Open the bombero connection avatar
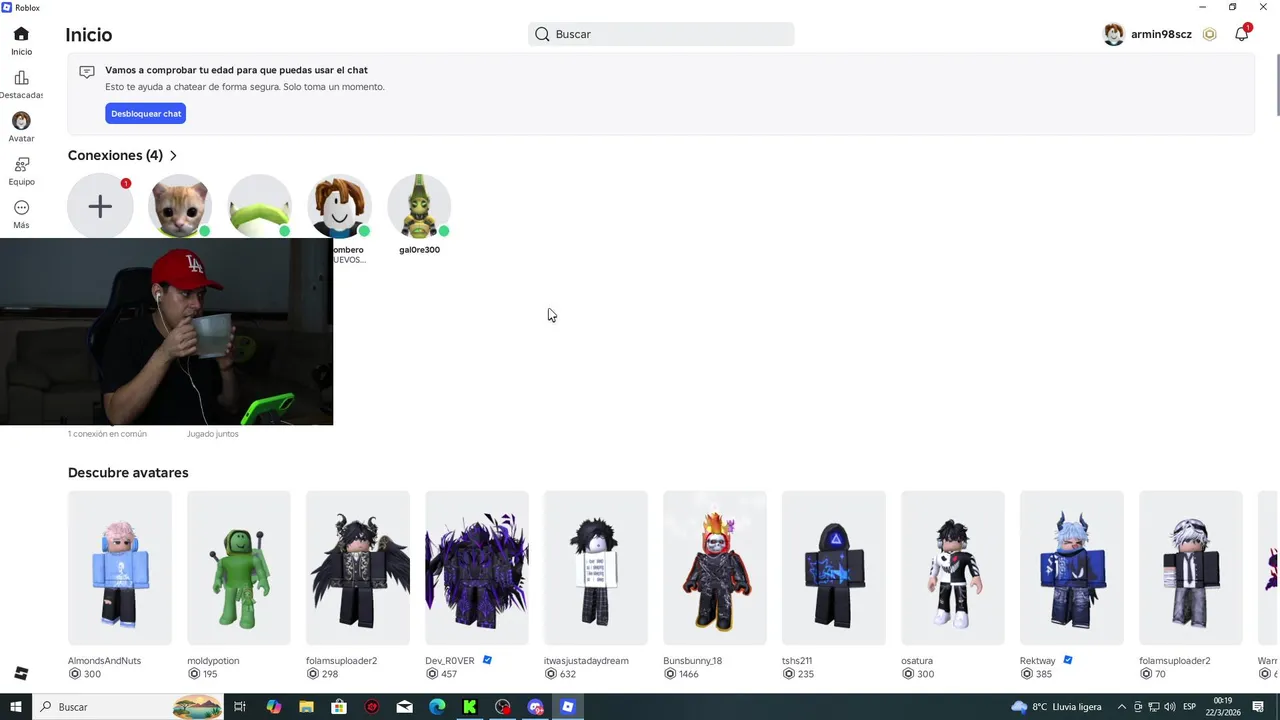 point(340,206)
